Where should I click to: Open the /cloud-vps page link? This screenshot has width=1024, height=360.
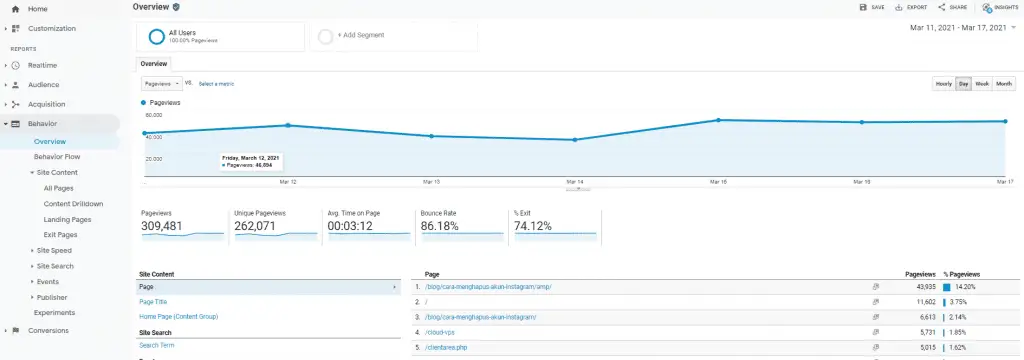point(440,333)
